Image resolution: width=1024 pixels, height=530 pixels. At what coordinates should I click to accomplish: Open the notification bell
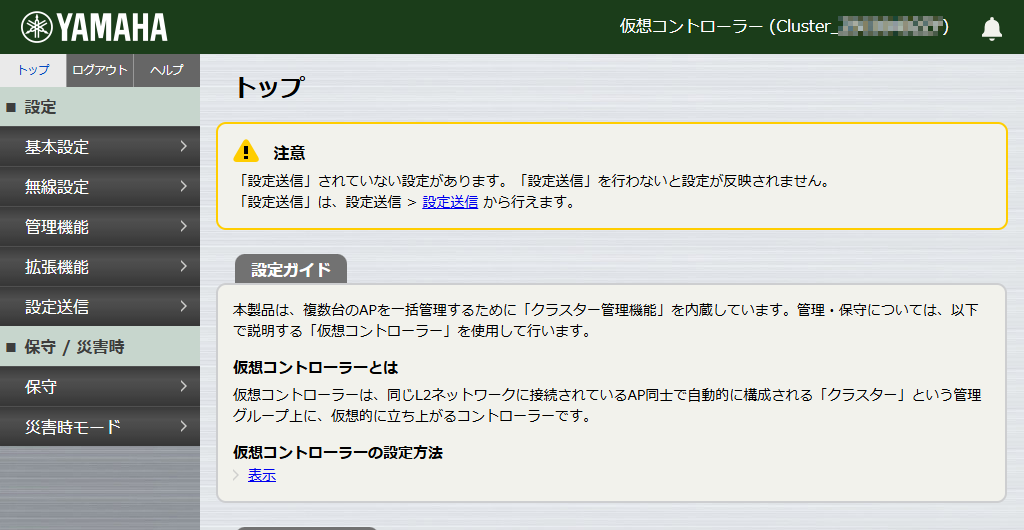(991, 28)
